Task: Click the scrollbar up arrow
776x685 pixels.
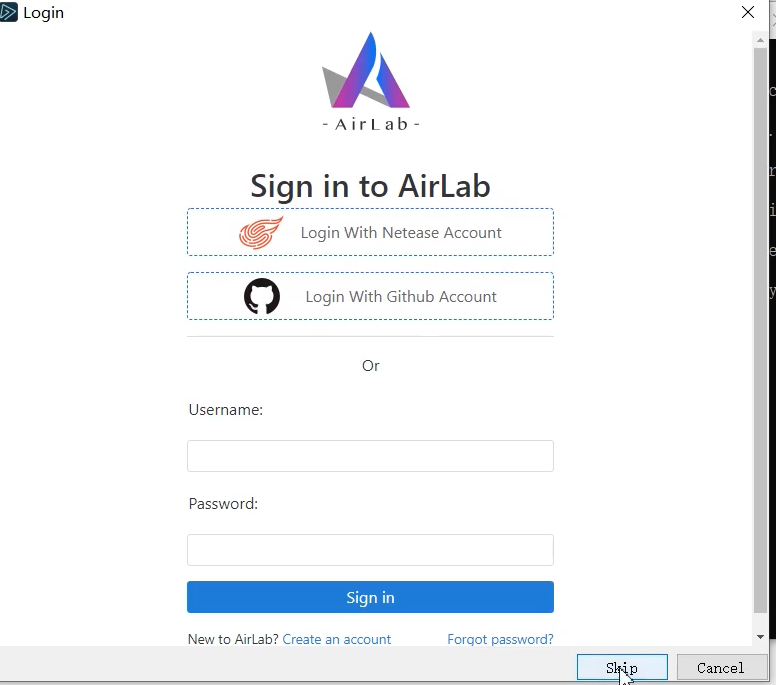Action: (761, 38)
